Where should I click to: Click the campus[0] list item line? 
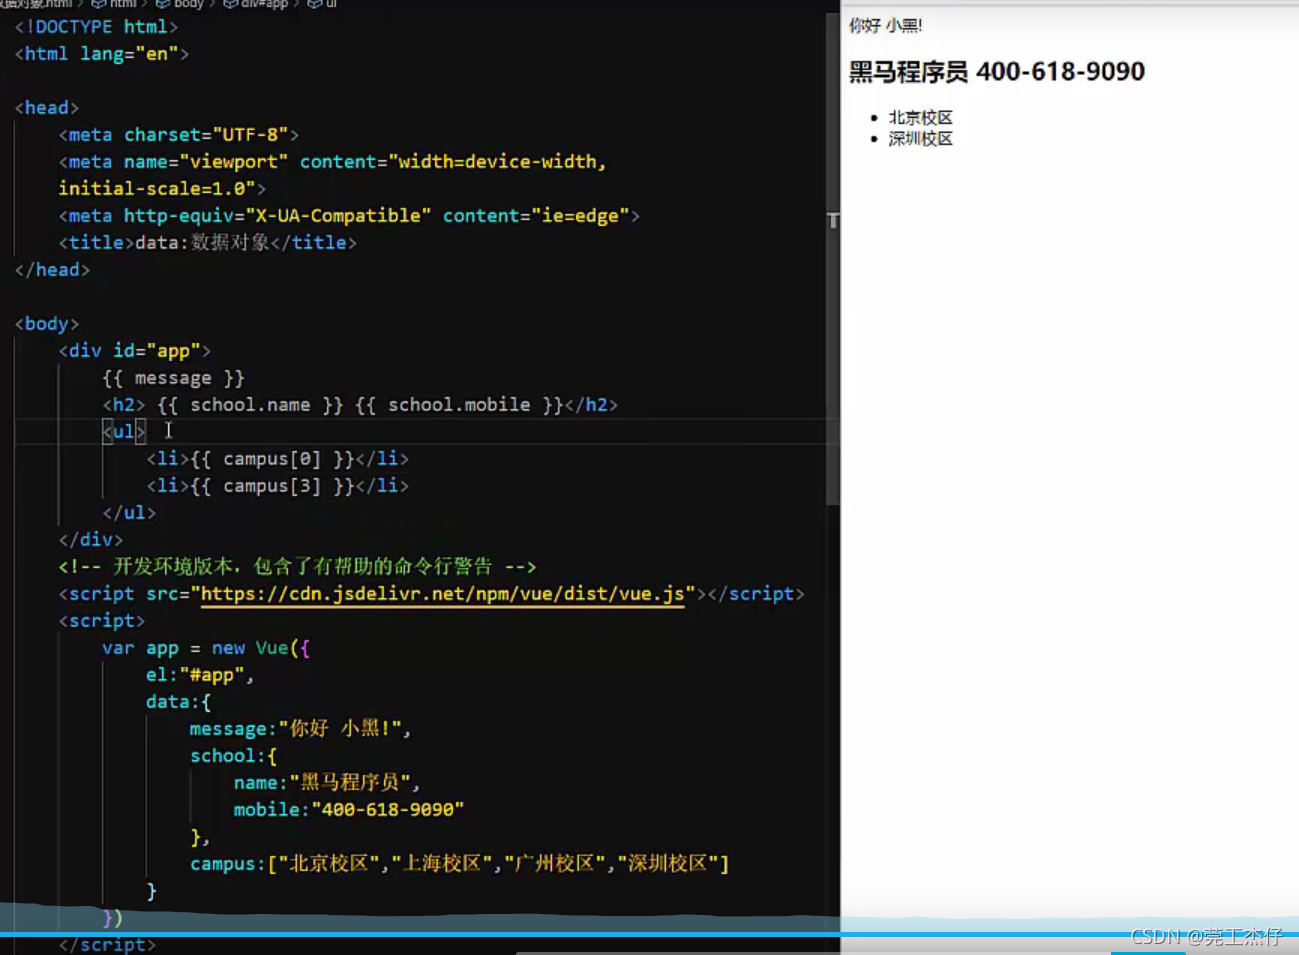(x=277, y=459)
